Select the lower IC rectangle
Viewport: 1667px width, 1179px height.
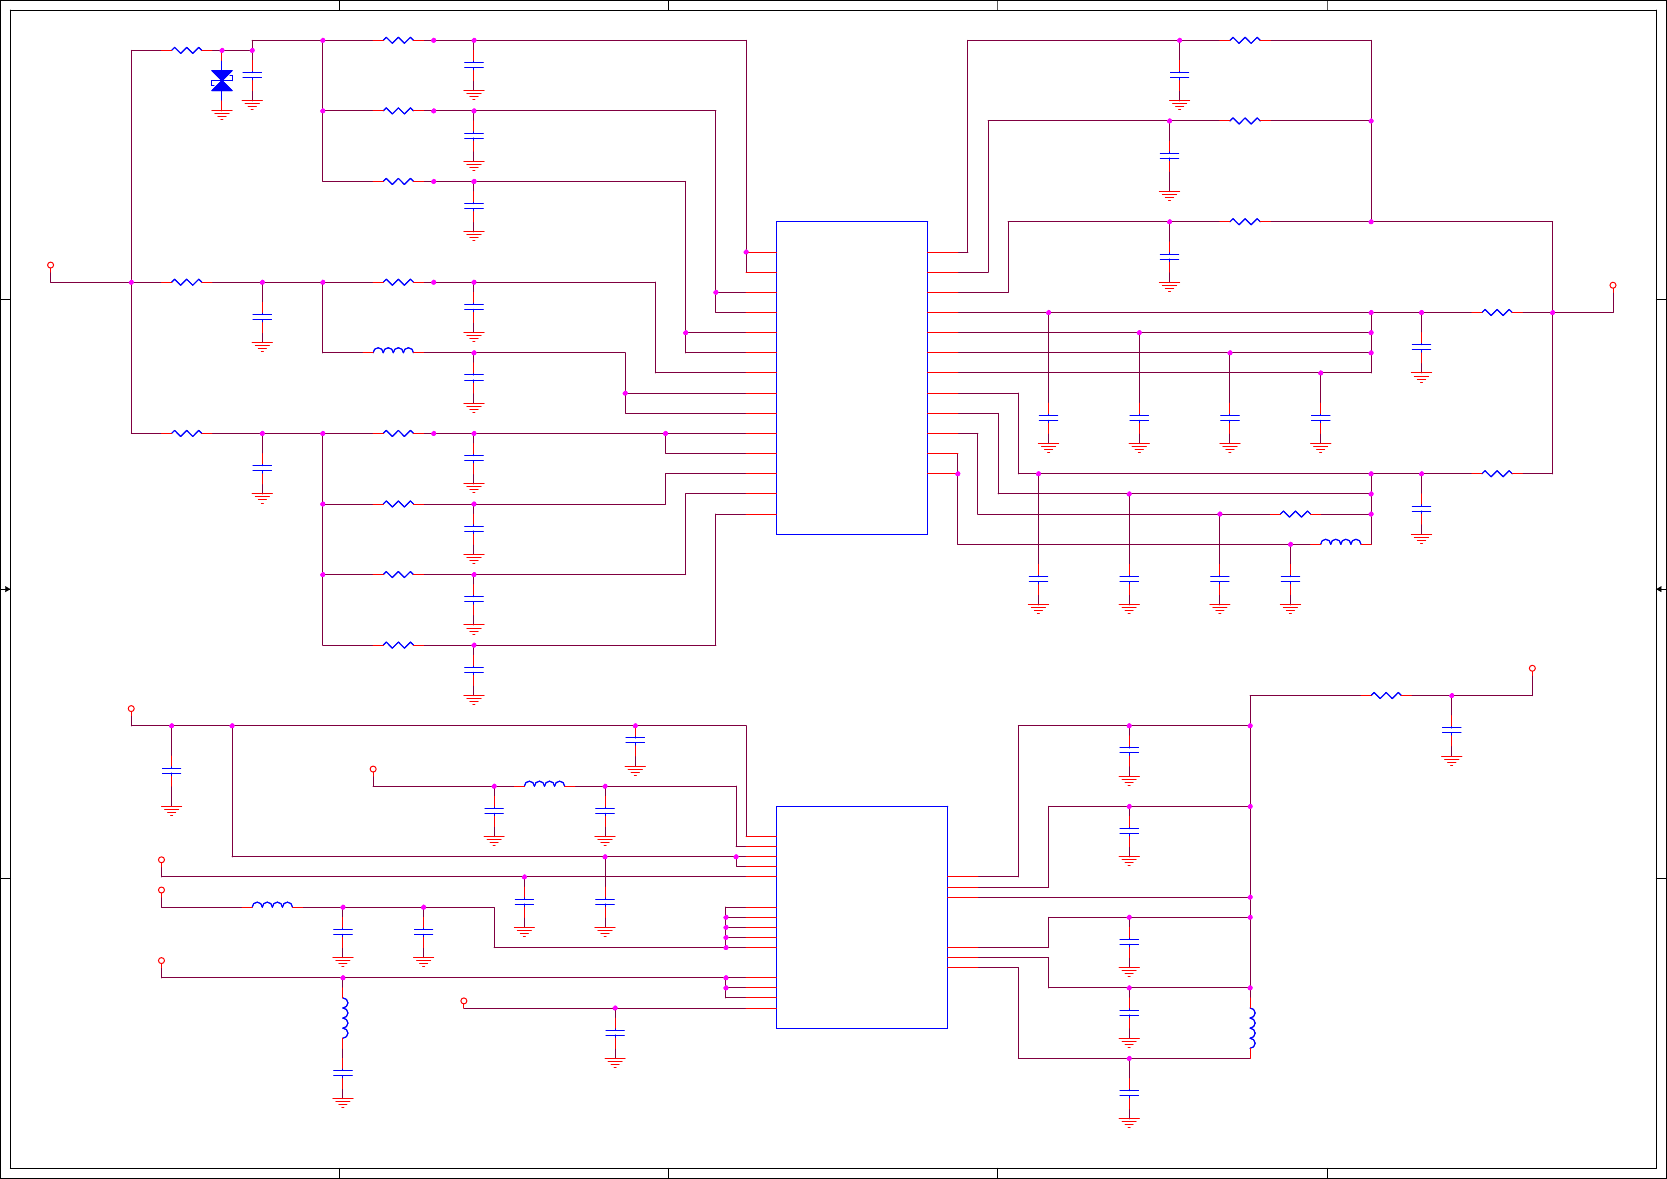coord(862,917)
